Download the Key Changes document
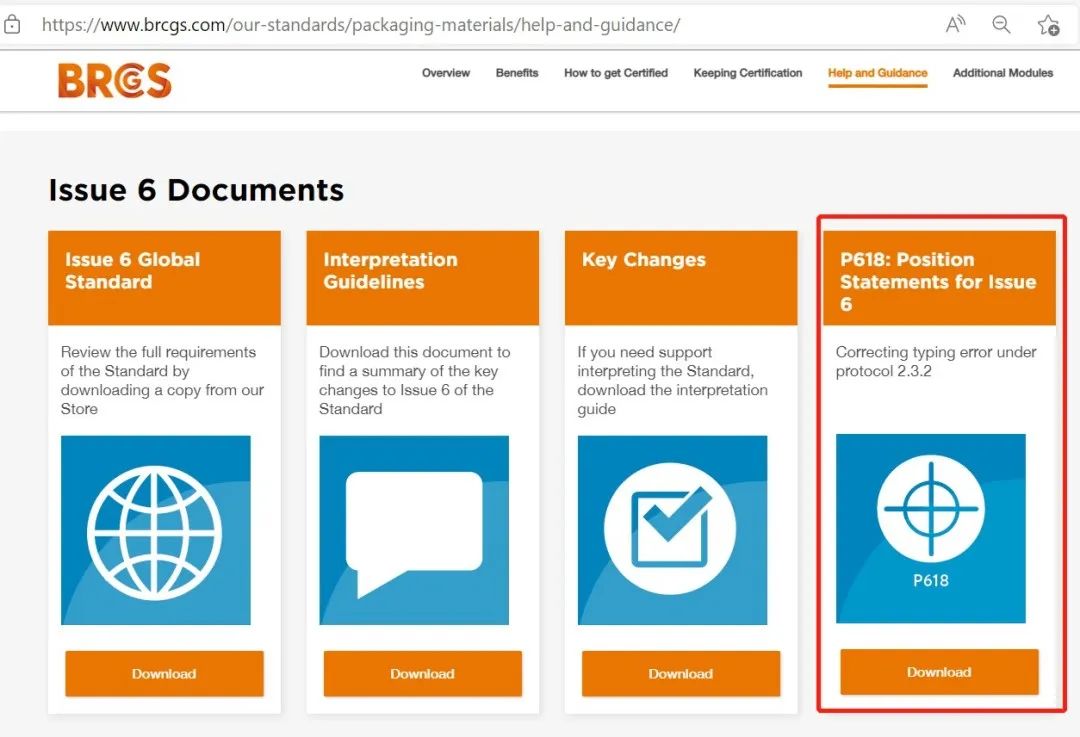Image resolution: width=1080 pixels, height=737 pixels. pyautogui.click(x=680, y=674)
